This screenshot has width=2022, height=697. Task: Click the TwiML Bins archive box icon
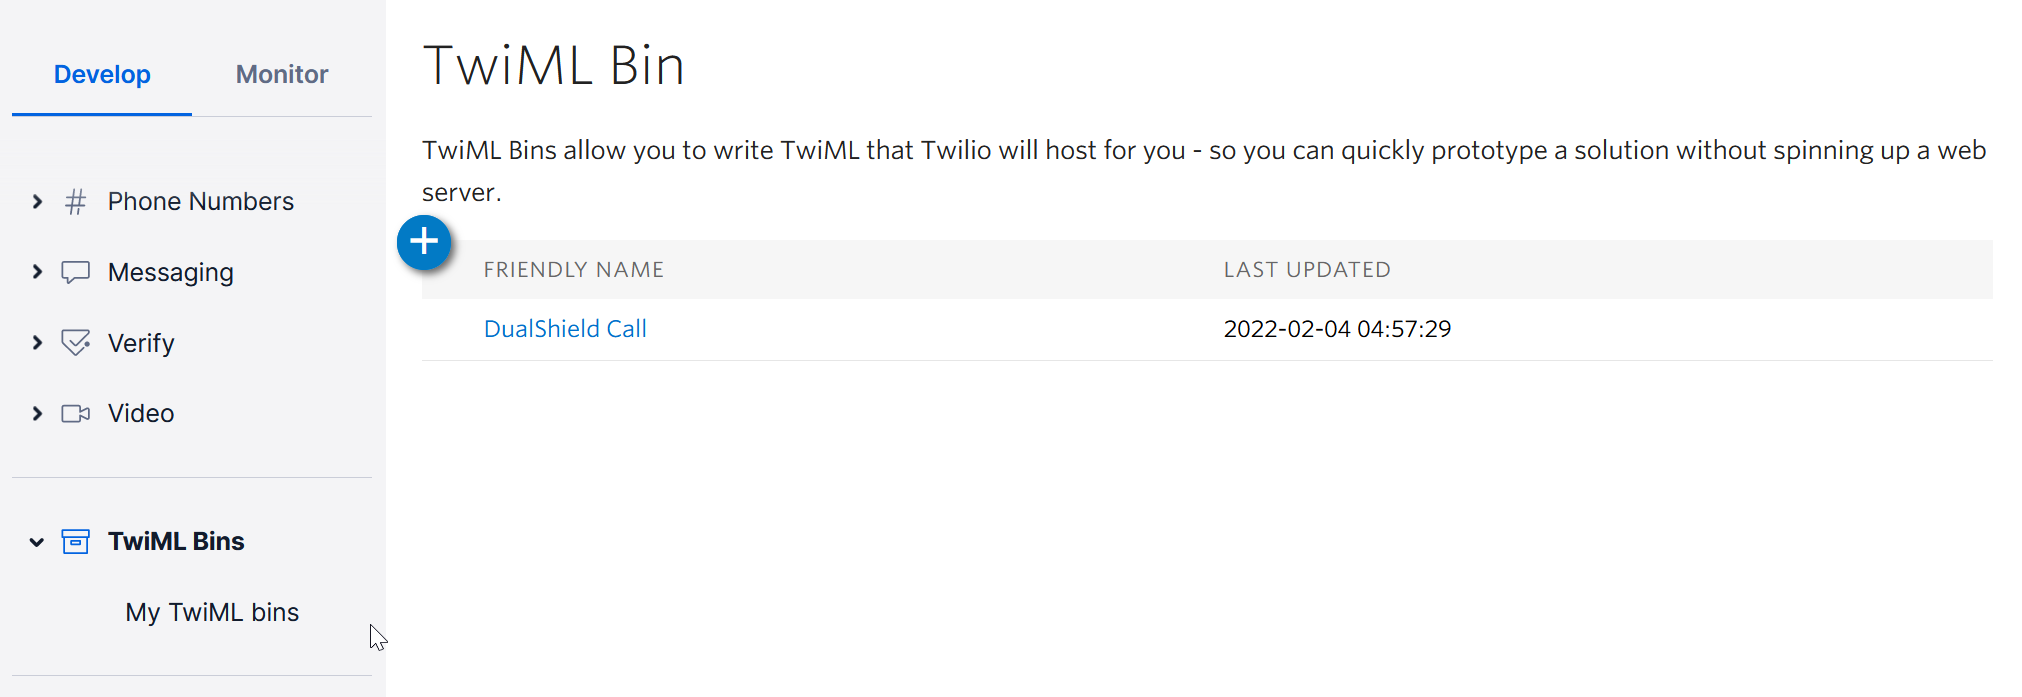point(75,541)
